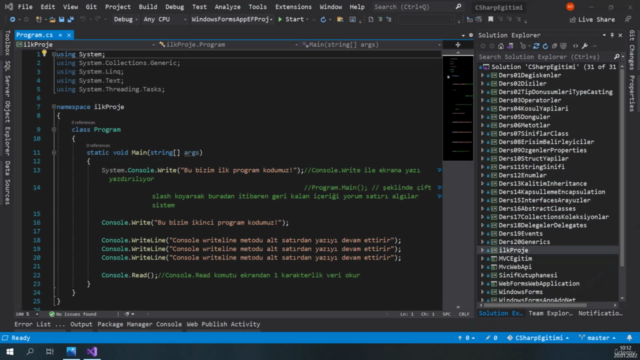
Task: Select Ders17CollectionsKoleksiyonlar project
Action: pos(553,217)
